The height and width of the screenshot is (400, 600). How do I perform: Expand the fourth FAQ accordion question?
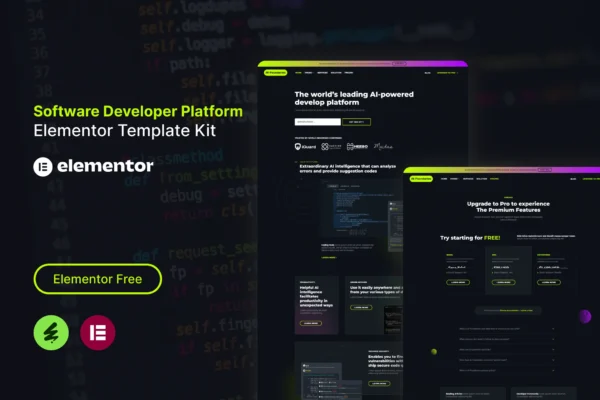[507, 360]
